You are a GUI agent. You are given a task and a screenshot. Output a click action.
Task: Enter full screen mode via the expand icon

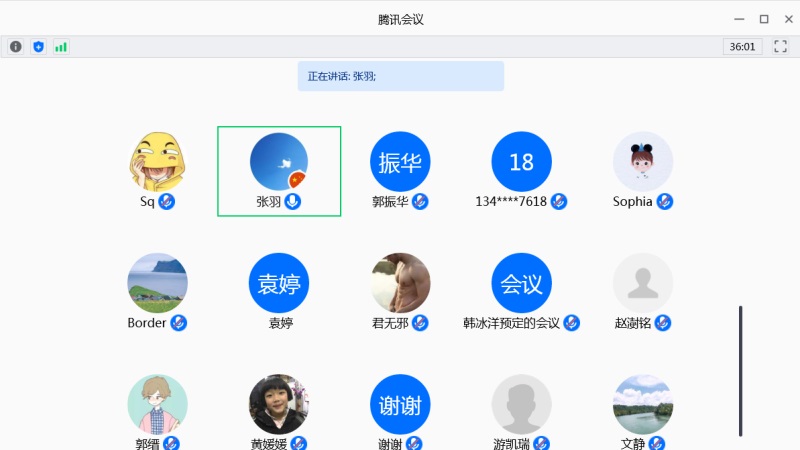click(x=780, y=46)
